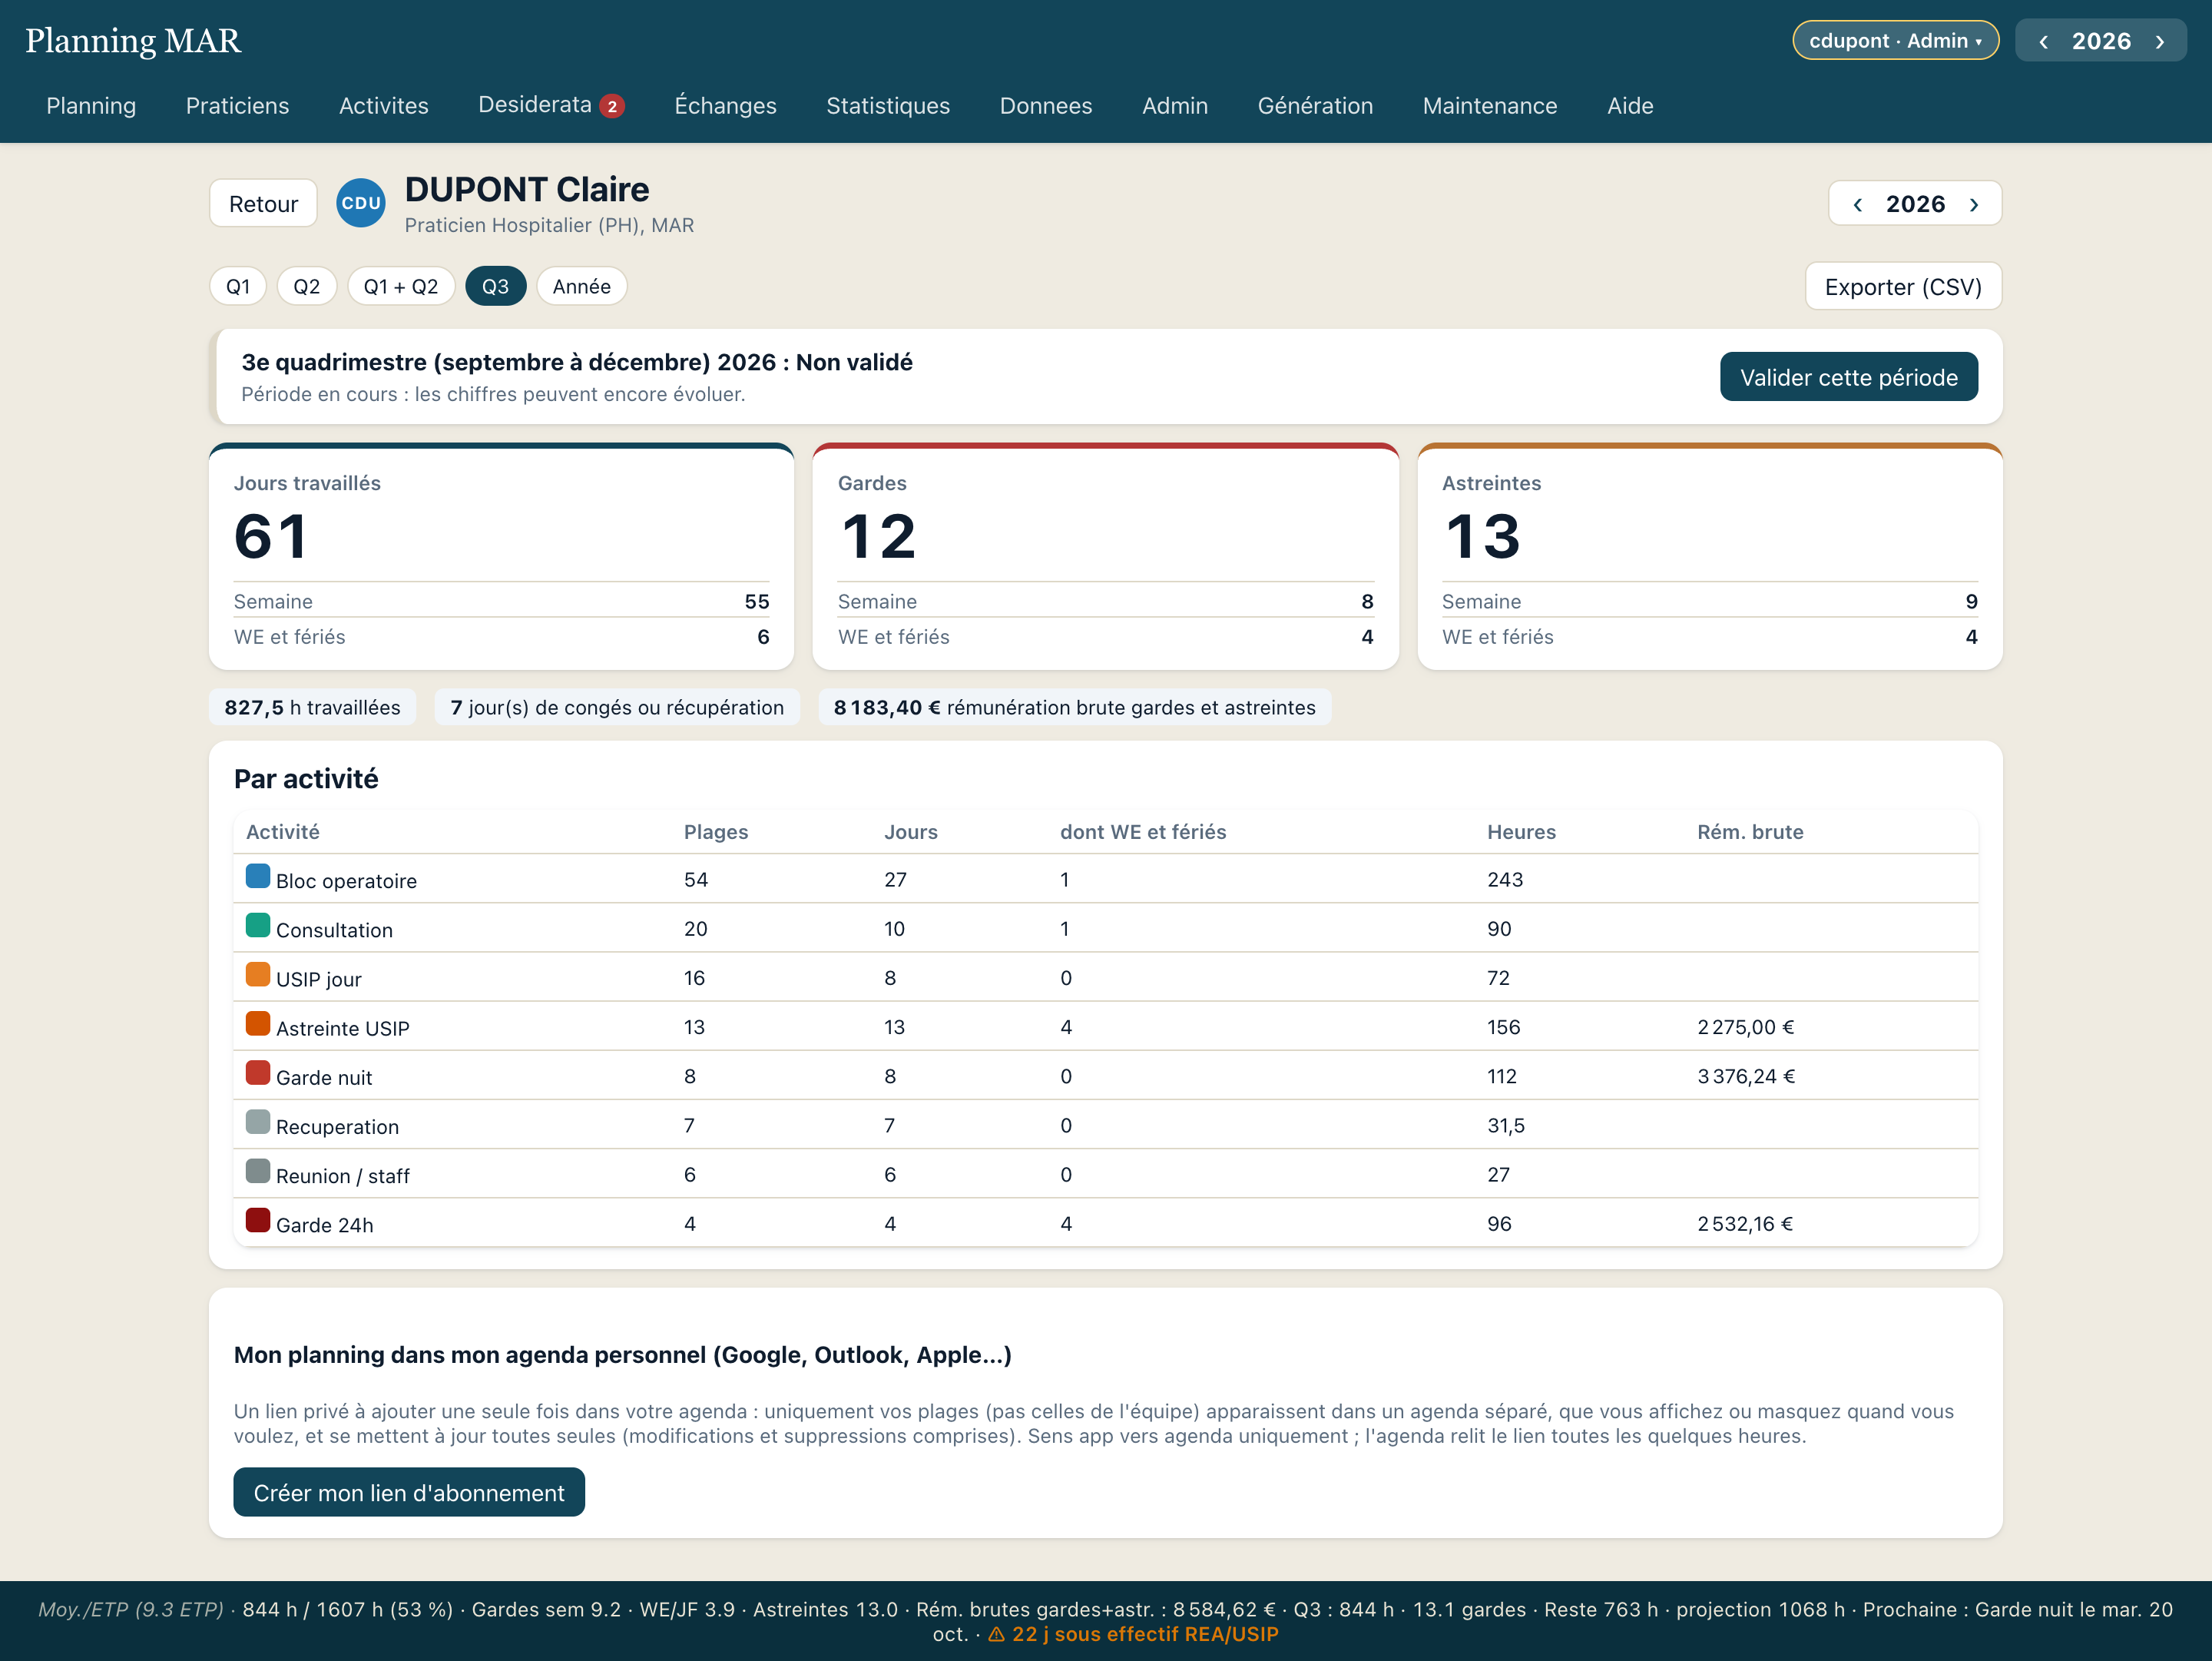Open the Génération menu
This screenshot has height=1661, width=2212.
pos(1315,106)
